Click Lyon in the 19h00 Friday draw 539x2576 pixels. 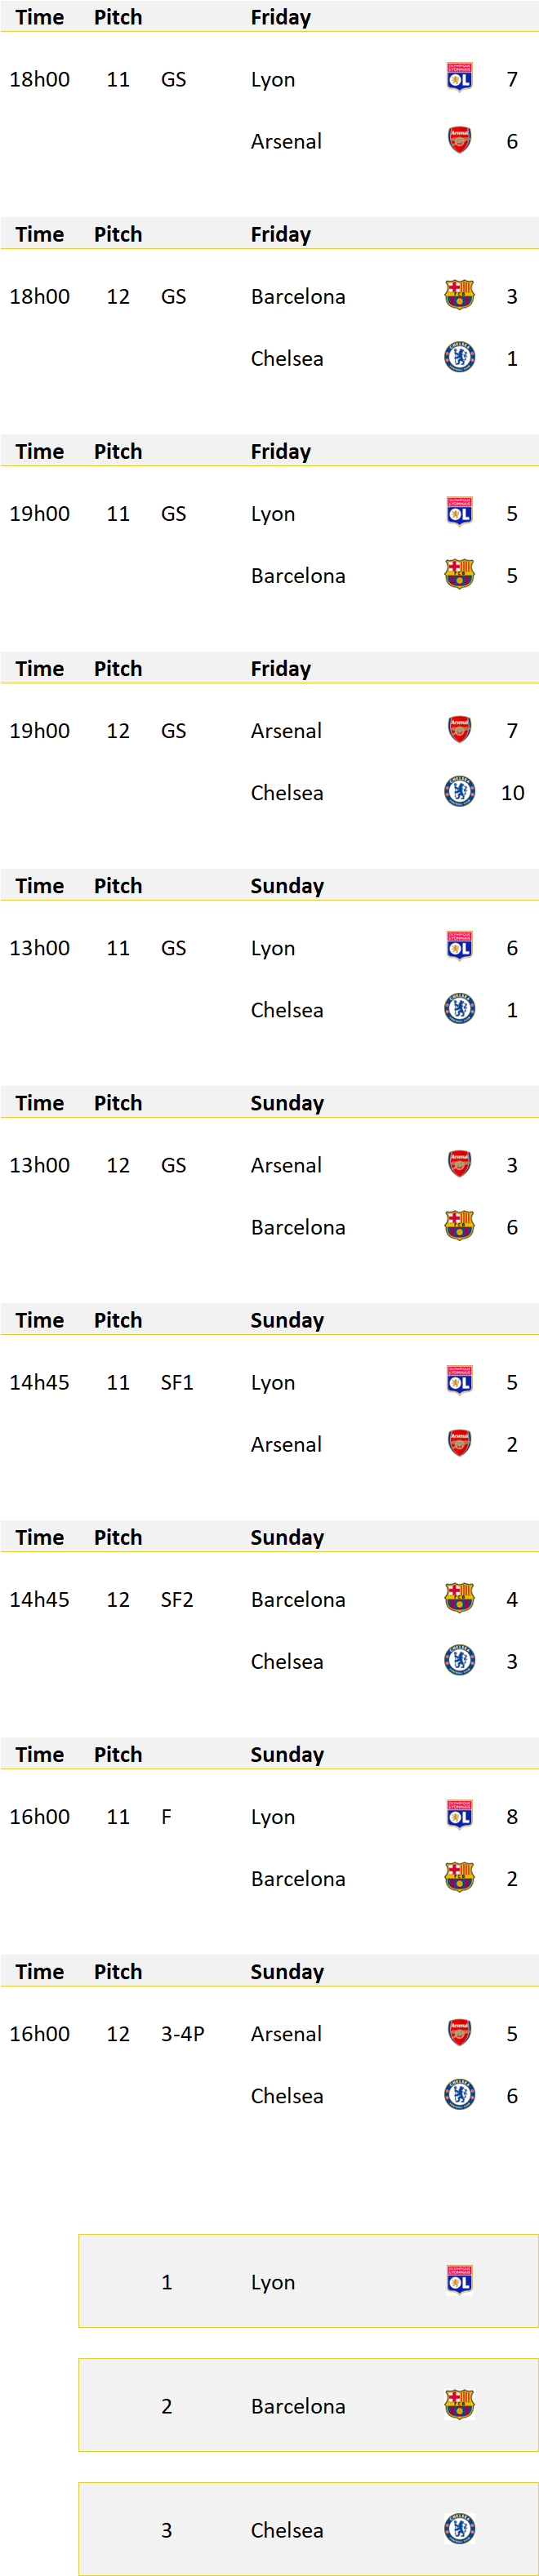click(273, 514)
